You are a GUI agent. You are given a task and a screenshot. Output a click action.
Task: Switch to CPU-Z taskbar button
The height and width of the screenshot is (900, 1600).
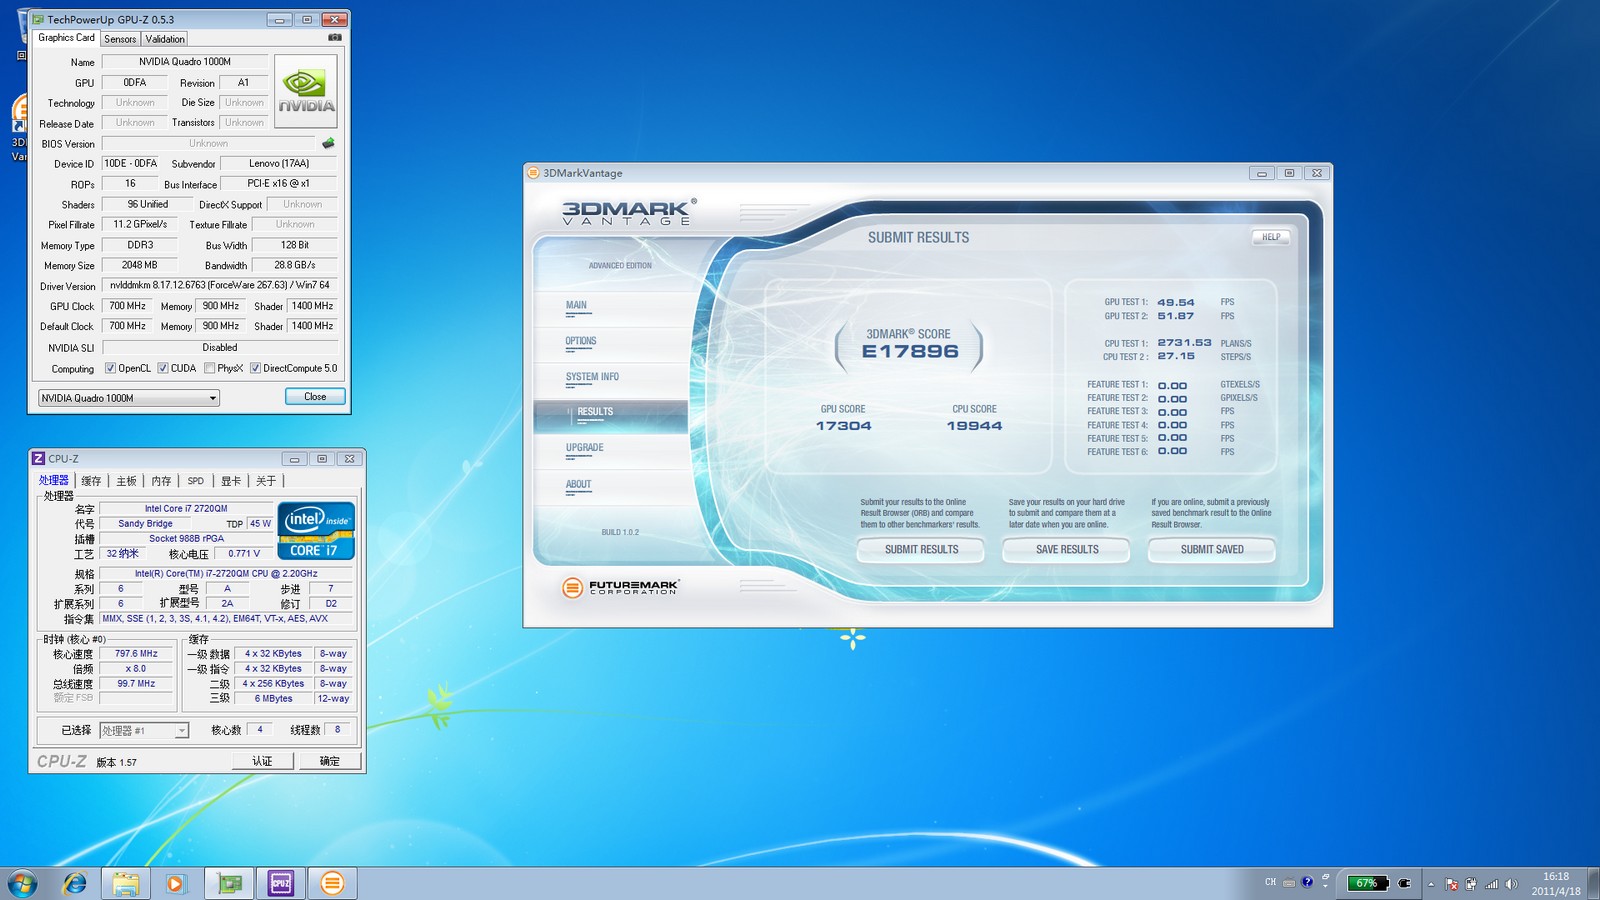click(281, 883)
